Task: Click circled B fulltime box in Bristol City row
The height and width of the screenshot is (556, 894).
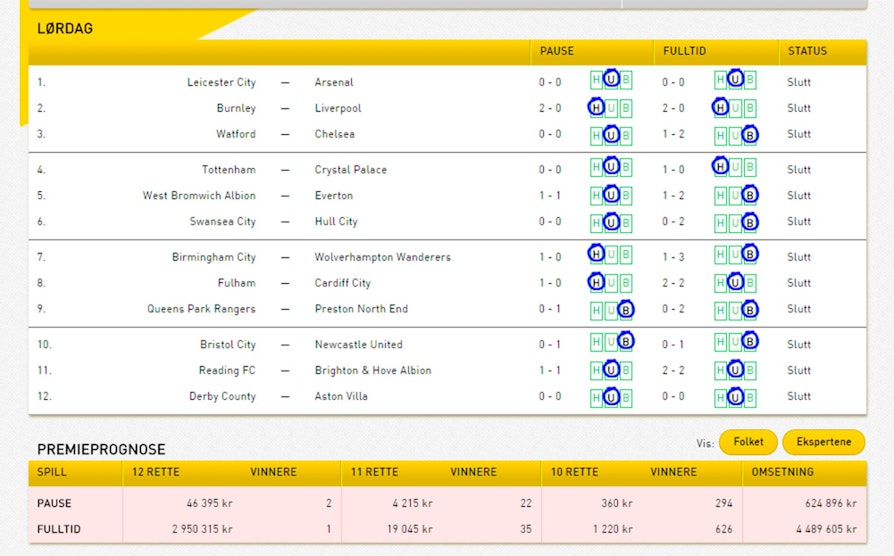Action: [750, 341]
